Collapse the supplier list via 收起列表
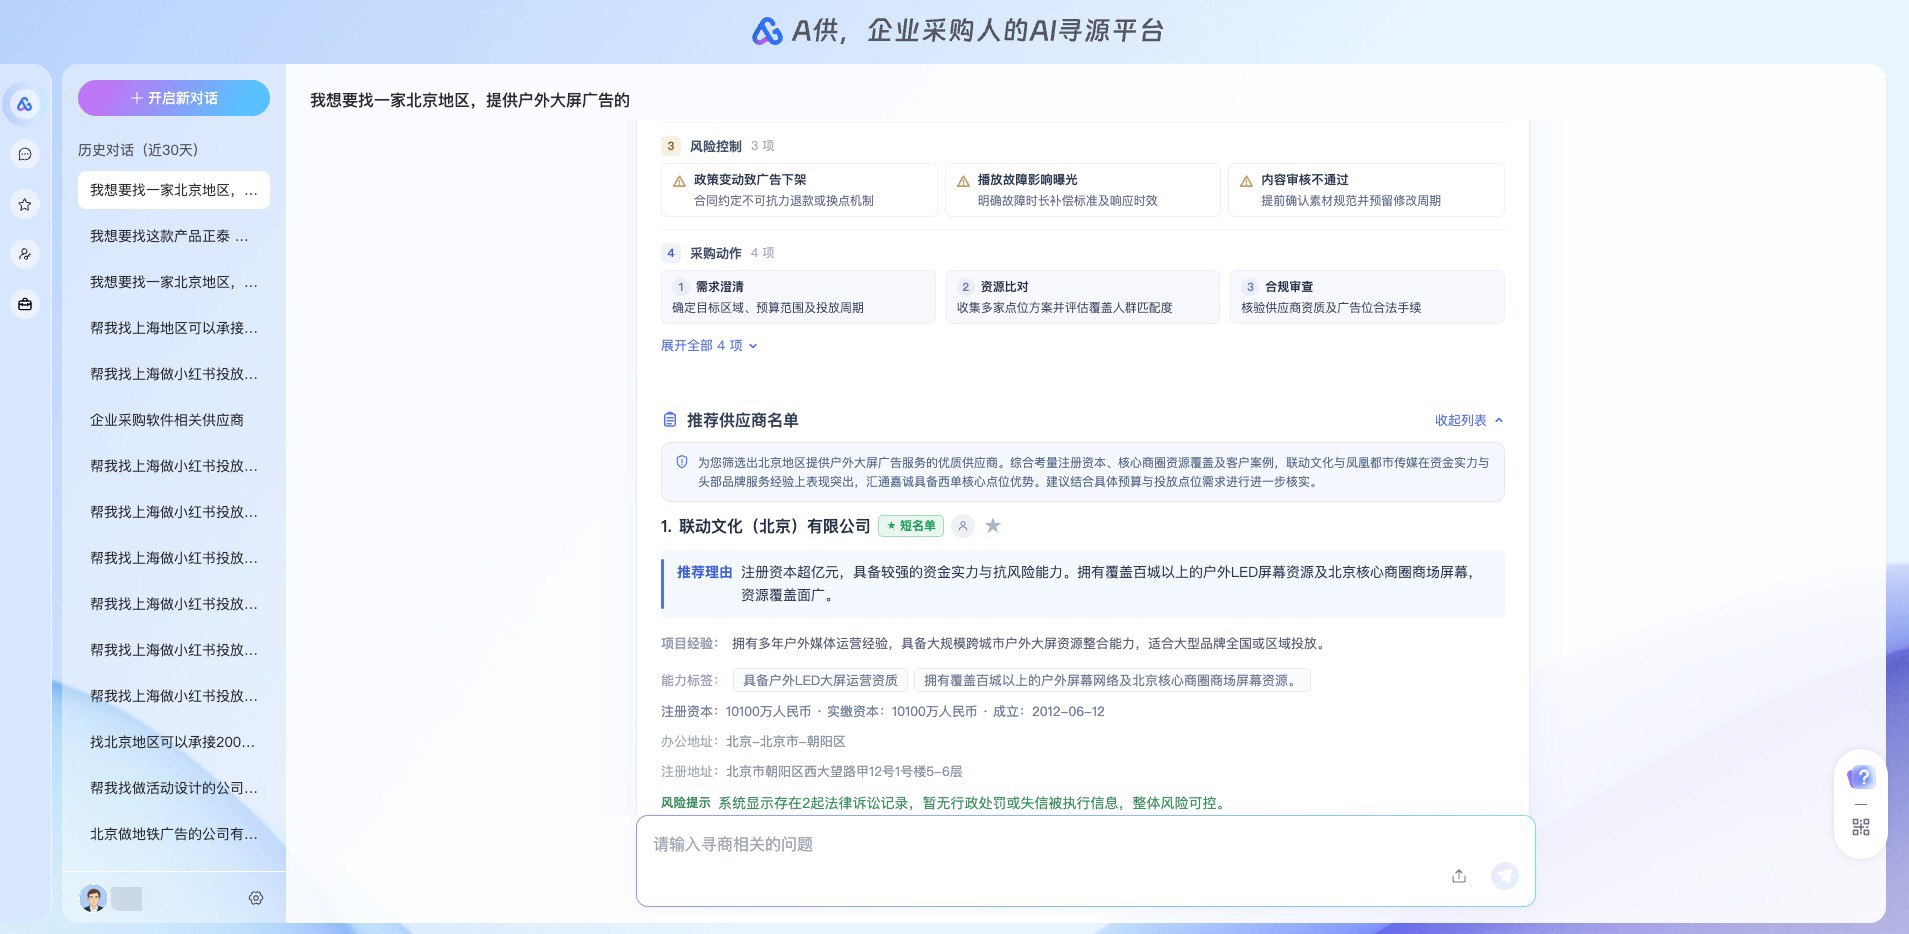This screenshot has height=934, width=1909. pos(1469,420)
